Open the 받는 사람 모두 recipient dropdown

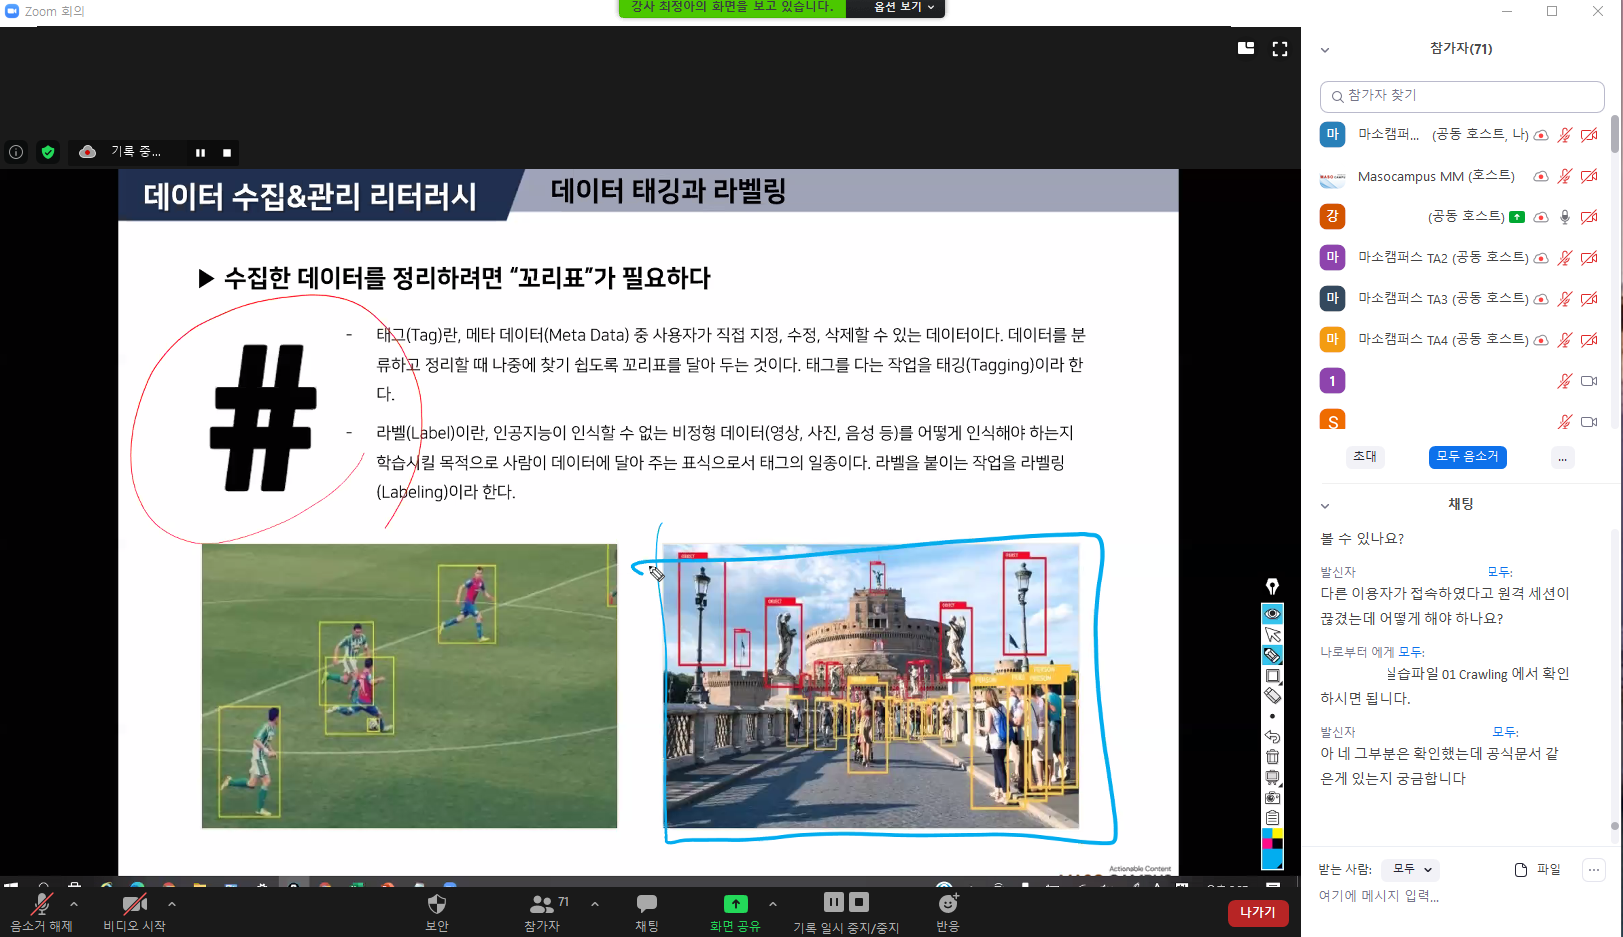[1410, 869]
